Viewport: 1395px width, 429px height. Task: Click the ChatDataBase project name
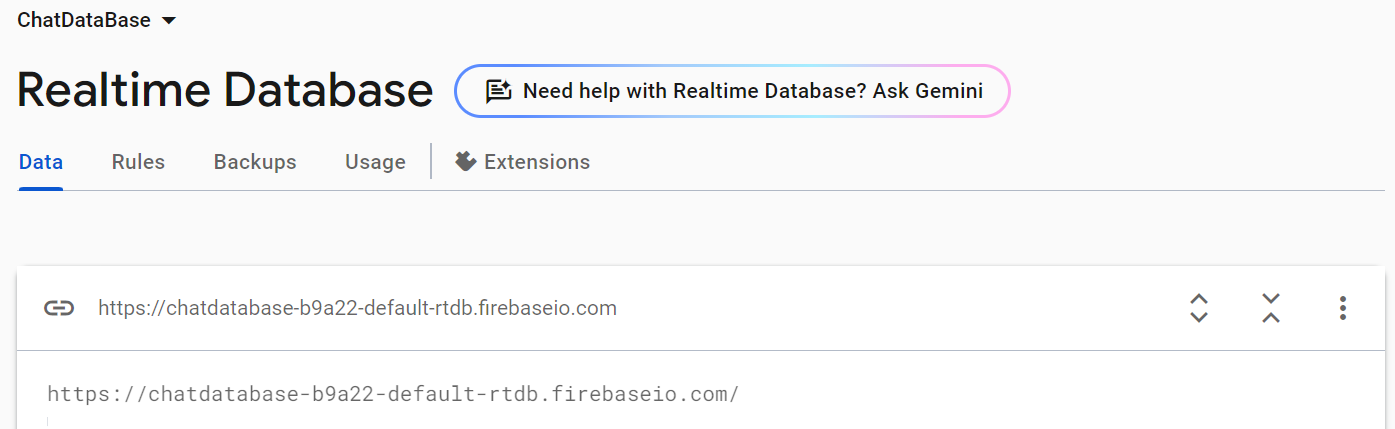coord(83,20)
